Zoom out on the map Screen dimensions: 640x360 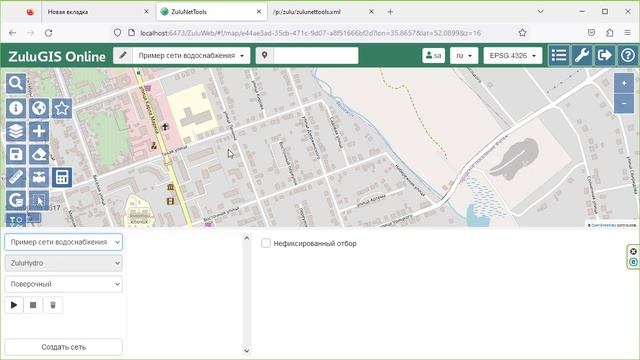(x=624, y=104)
